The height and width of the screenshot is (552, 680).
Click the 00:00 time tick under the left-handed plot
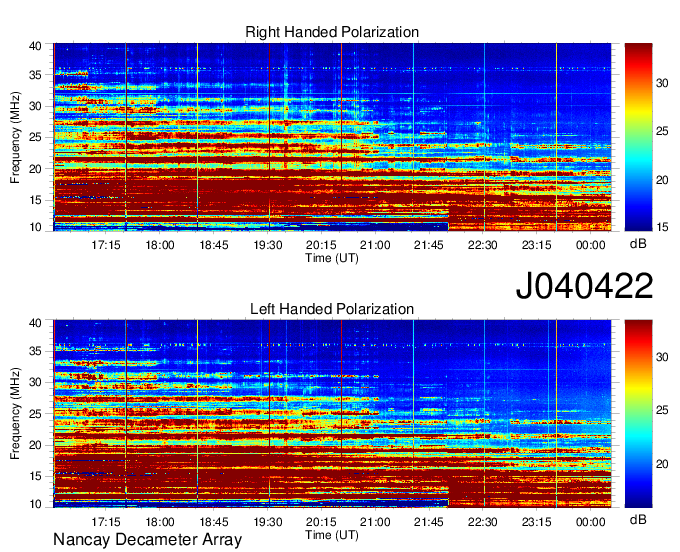coord(590,522)
